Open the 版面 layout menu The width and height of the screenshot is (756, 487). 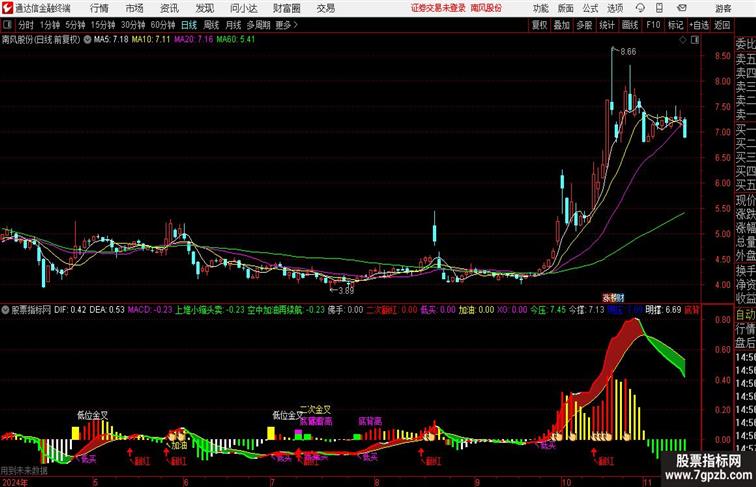click(566, 8)
